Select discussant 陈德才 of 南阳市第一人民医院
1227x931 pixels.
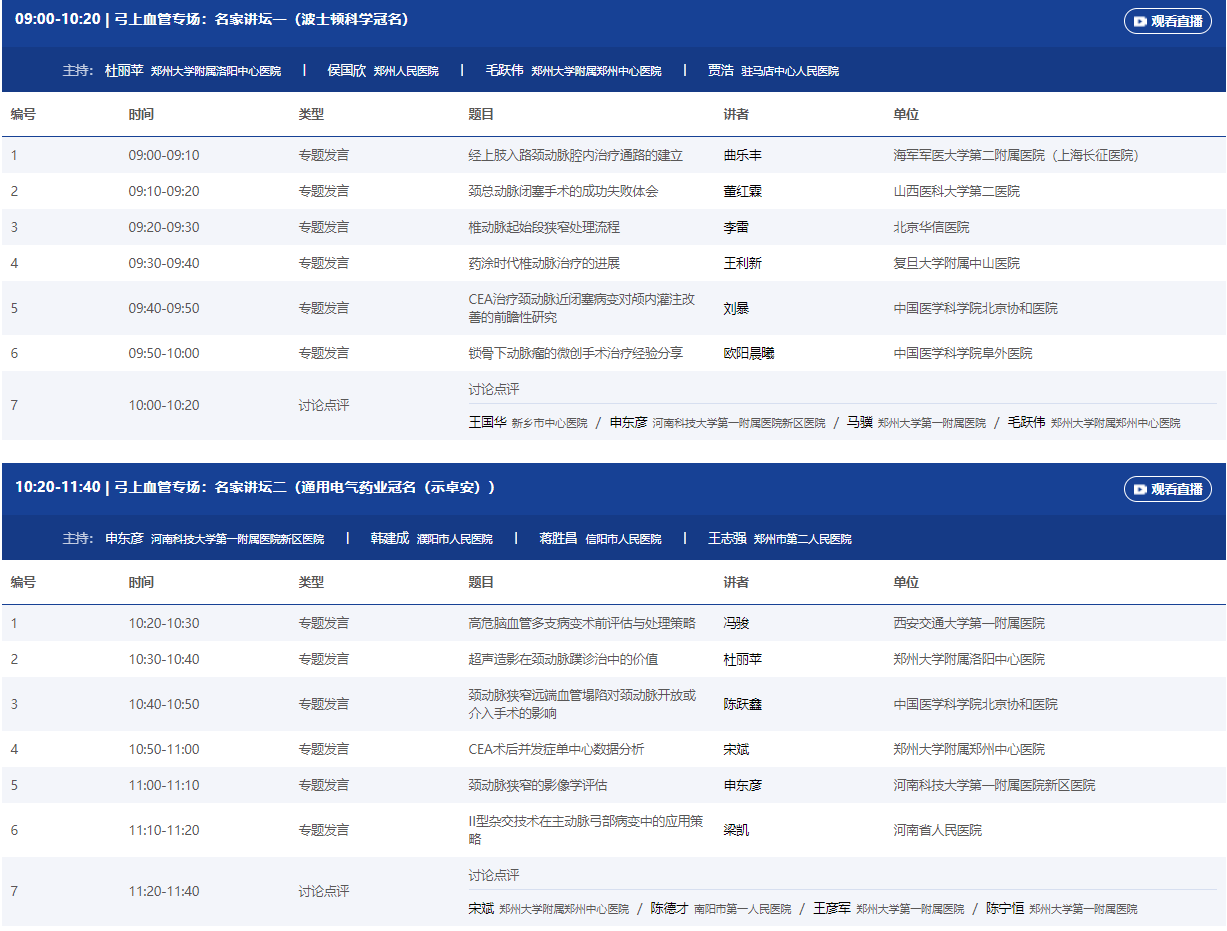(x=720, y=909)
